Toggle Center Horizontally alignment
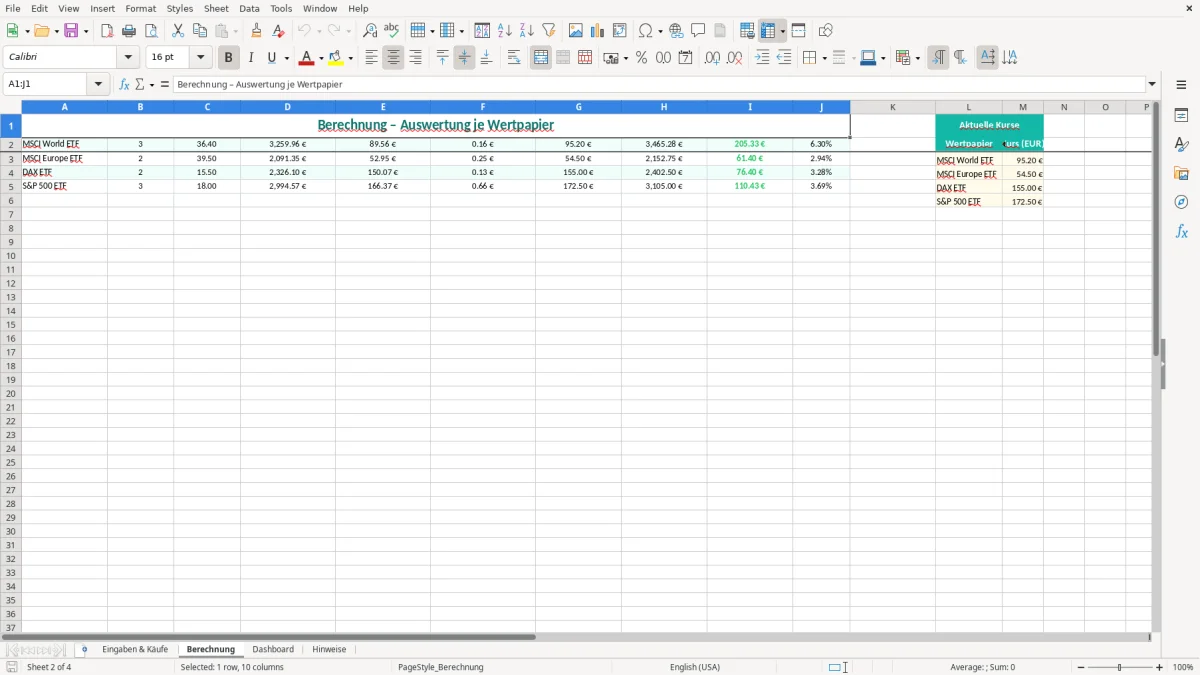 click(x=393, y=58)
